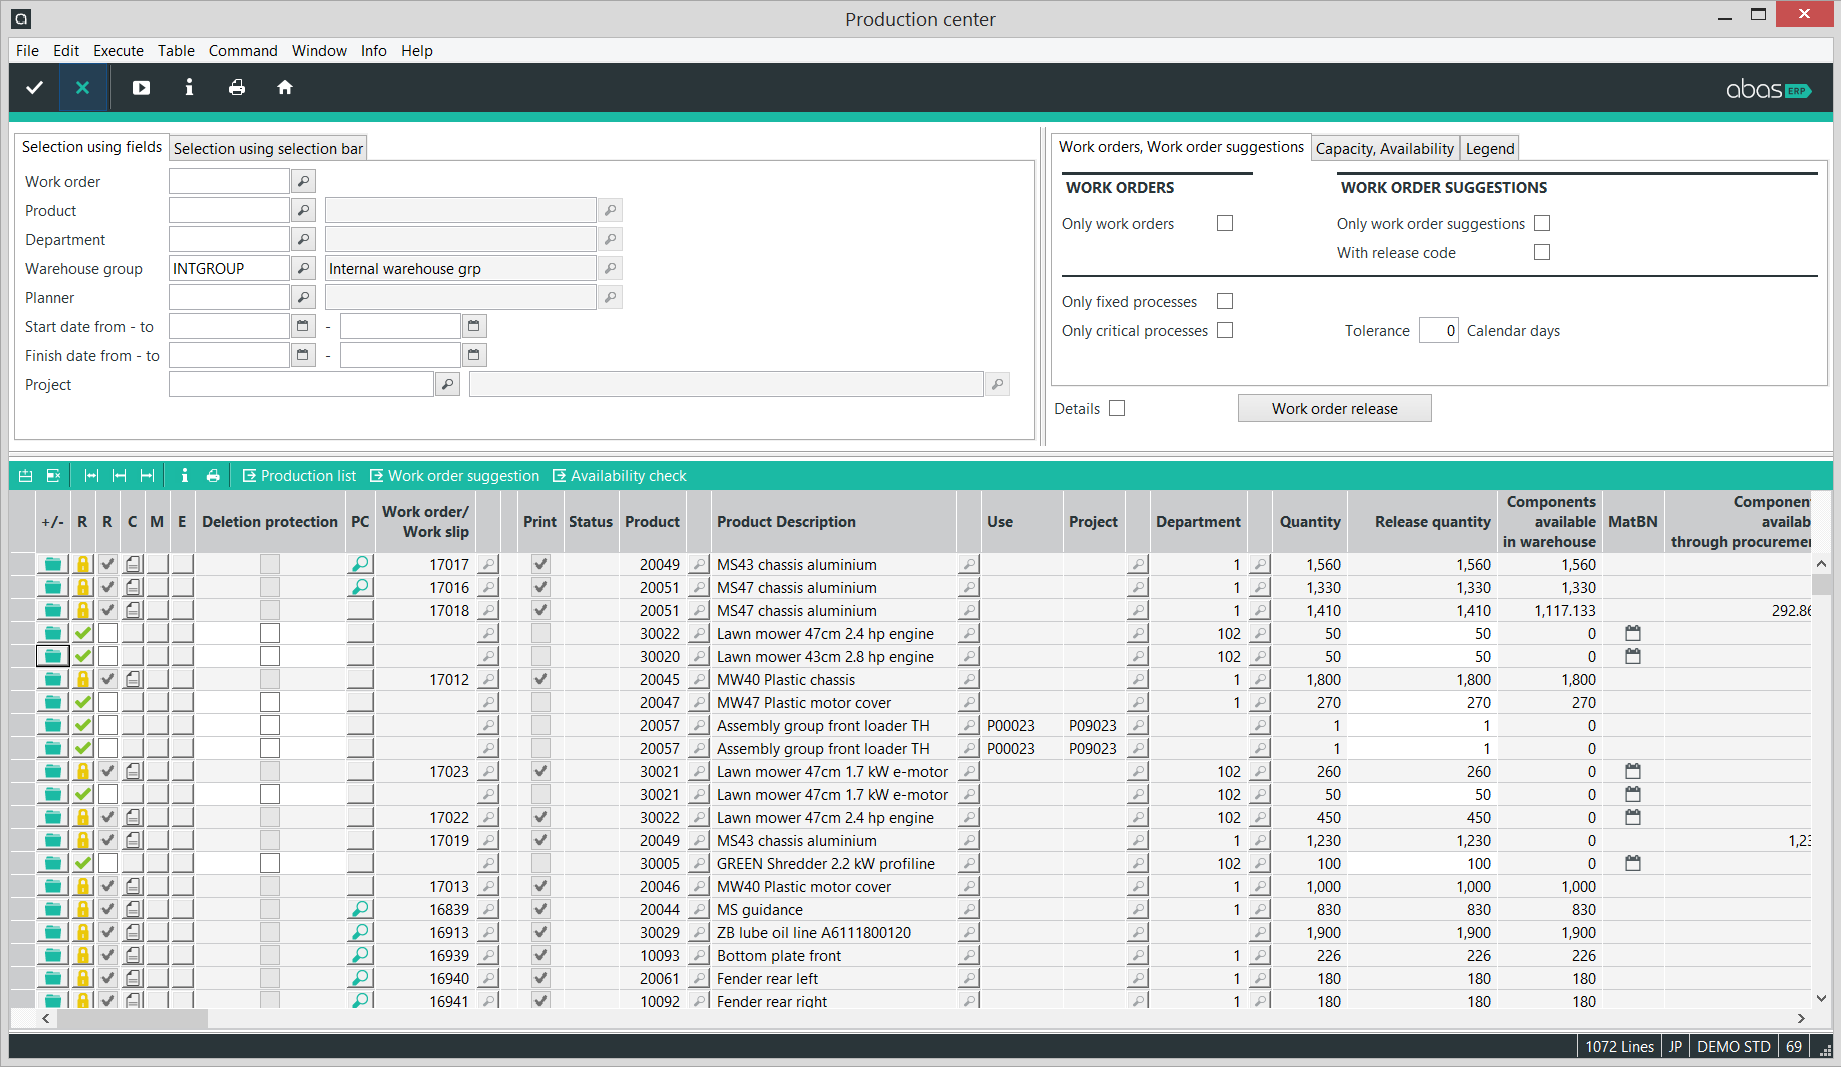Screen dimensions: 1841x1067
Task: Click the table toolbar print icon
Action: click(x=213, y=476)
